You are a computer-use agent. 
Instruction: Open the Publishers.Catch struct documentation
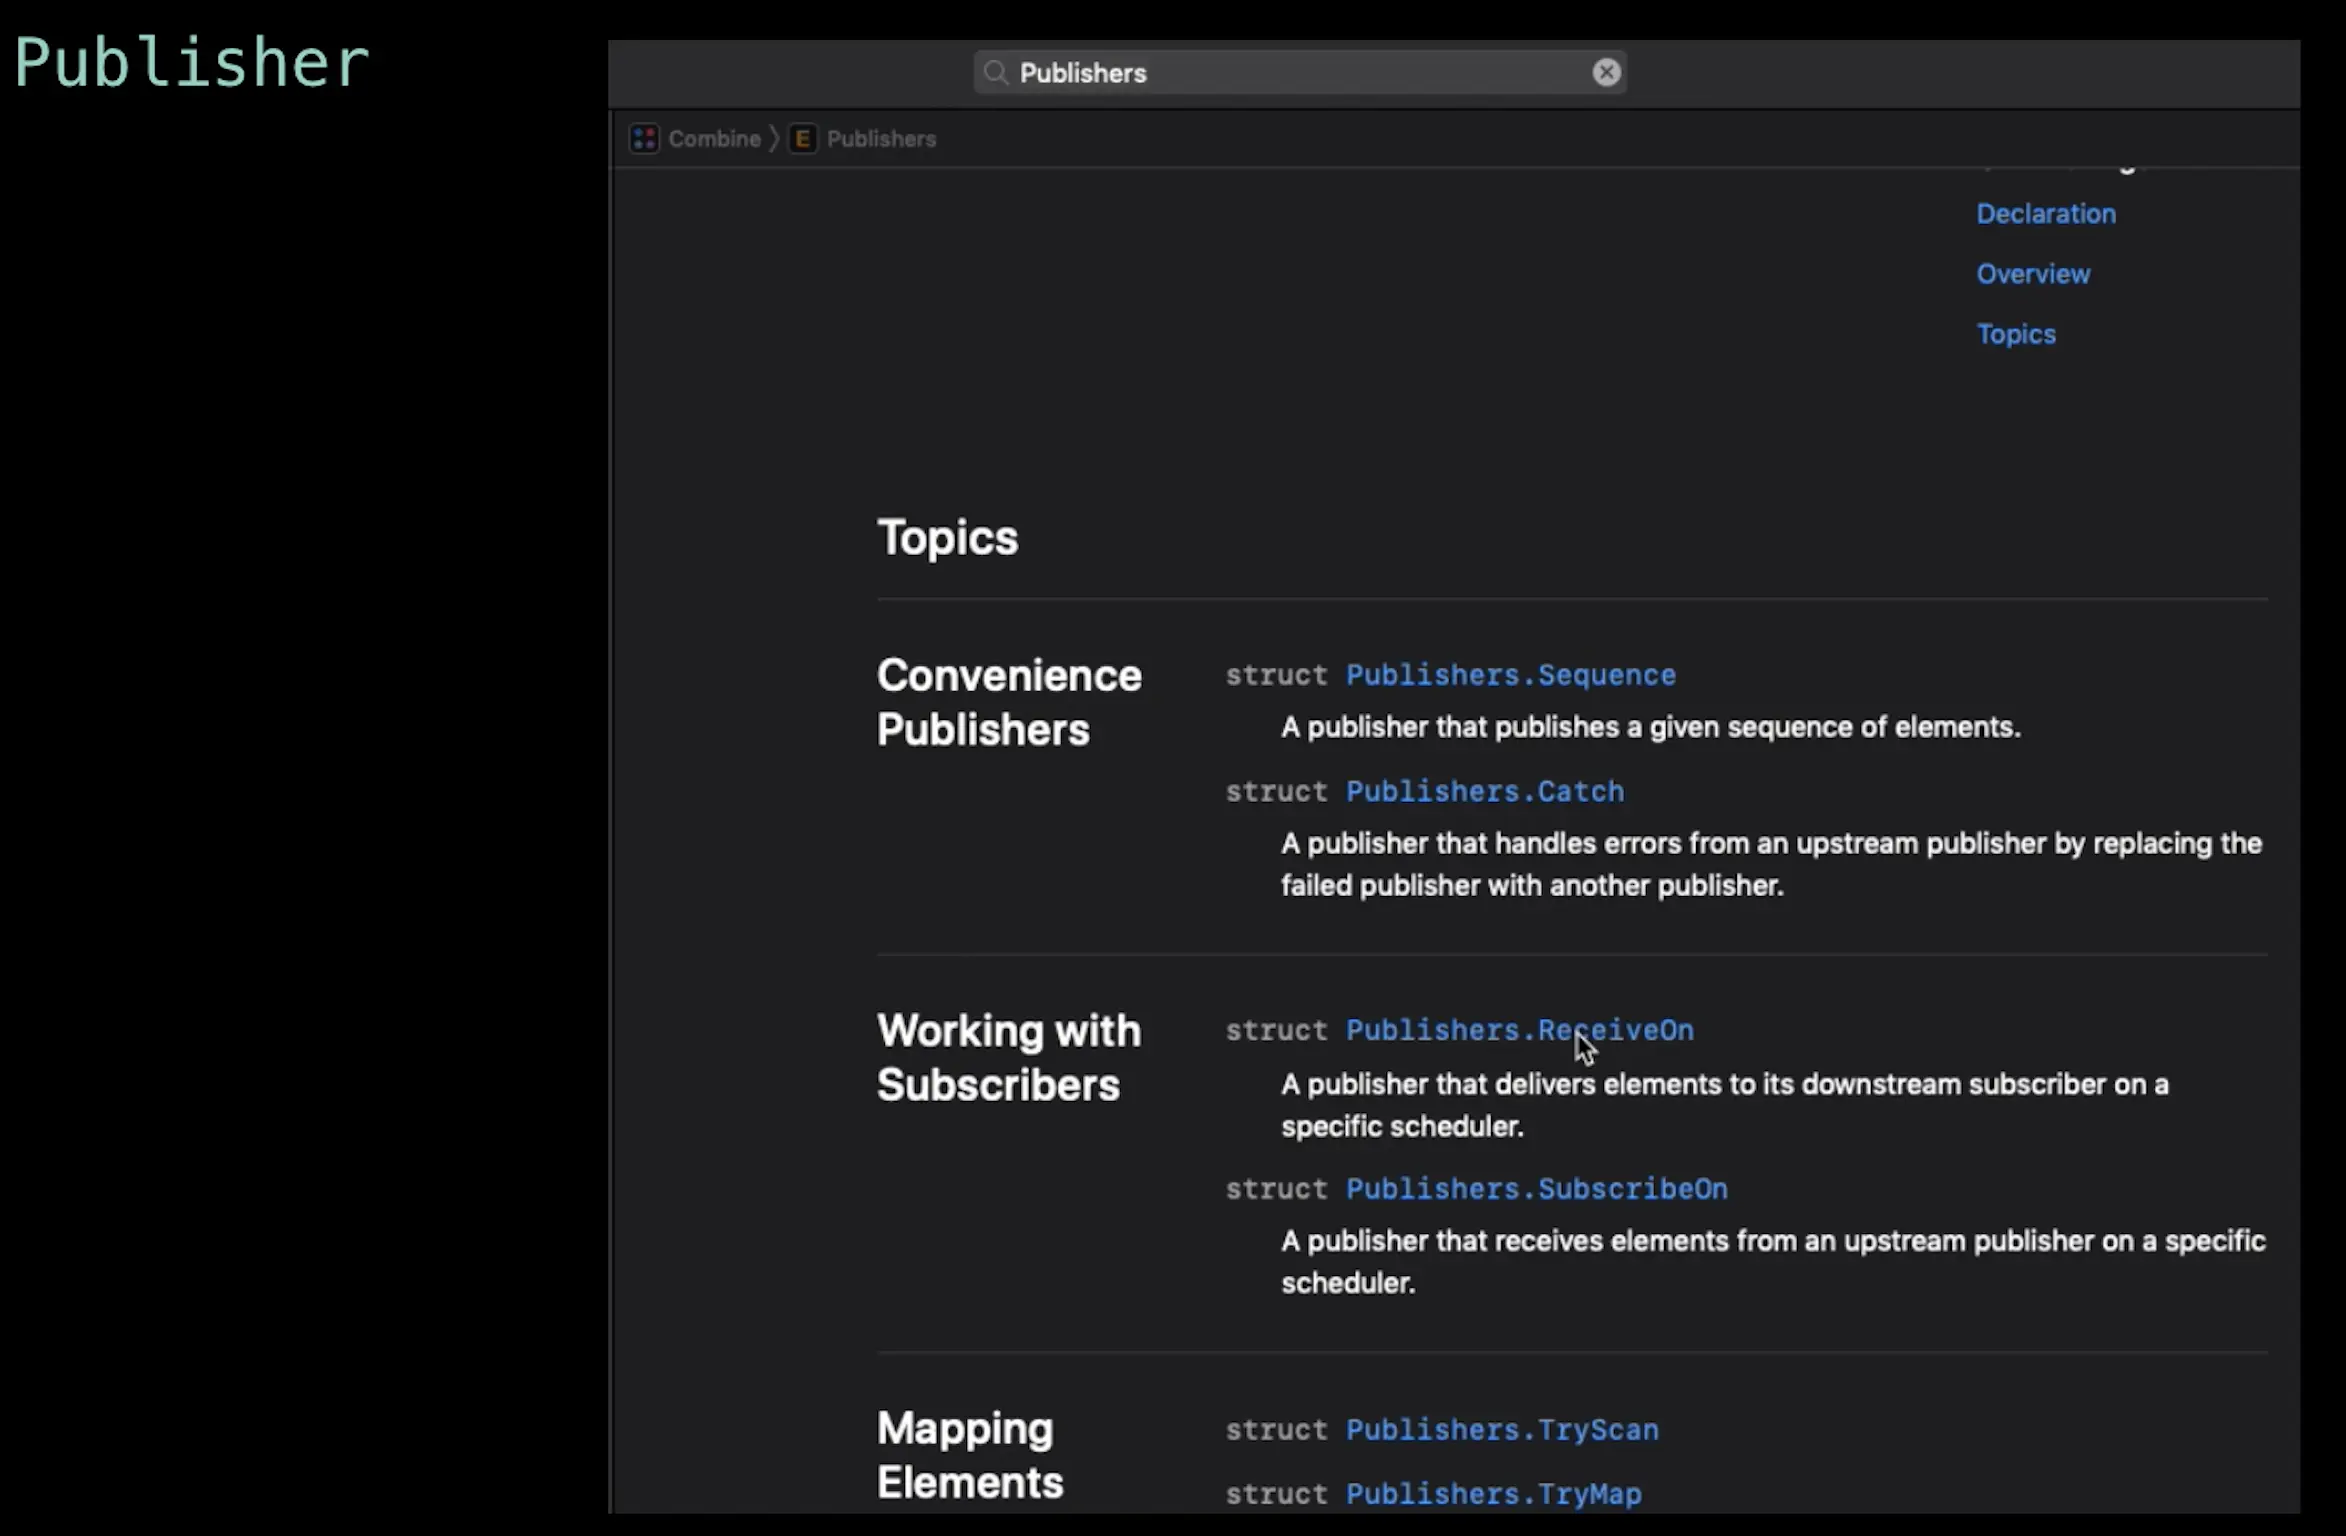(x=1484, y=792)
